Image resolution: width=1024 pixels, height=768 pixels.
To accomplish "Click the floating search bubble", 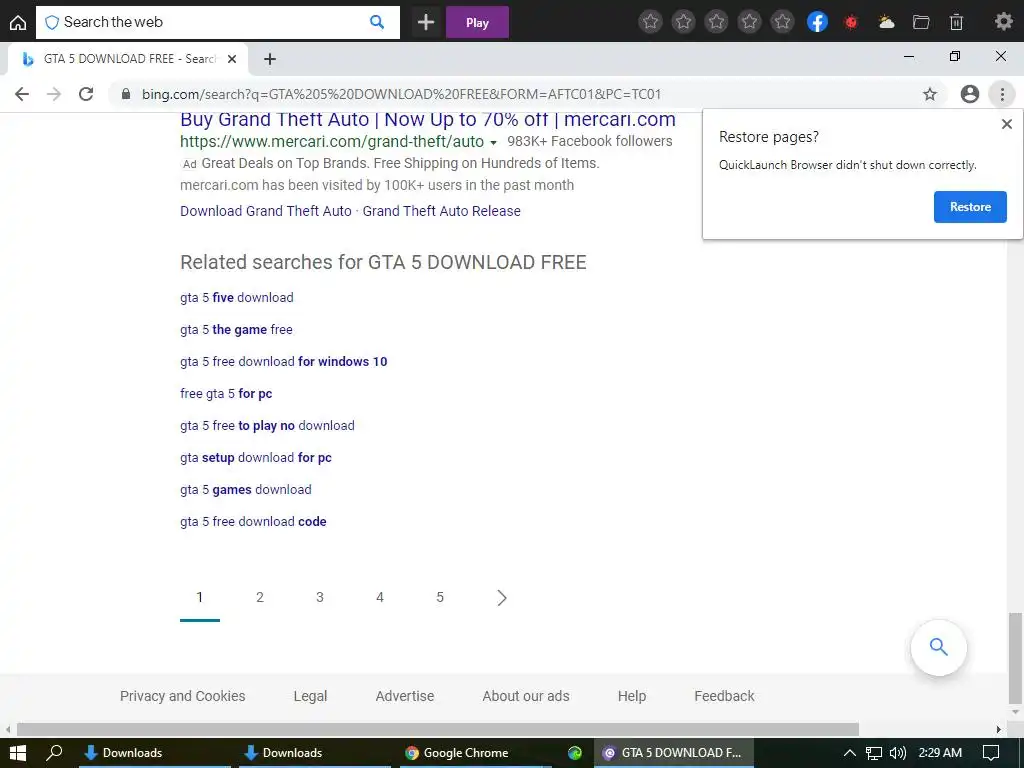I will (938, 647).
